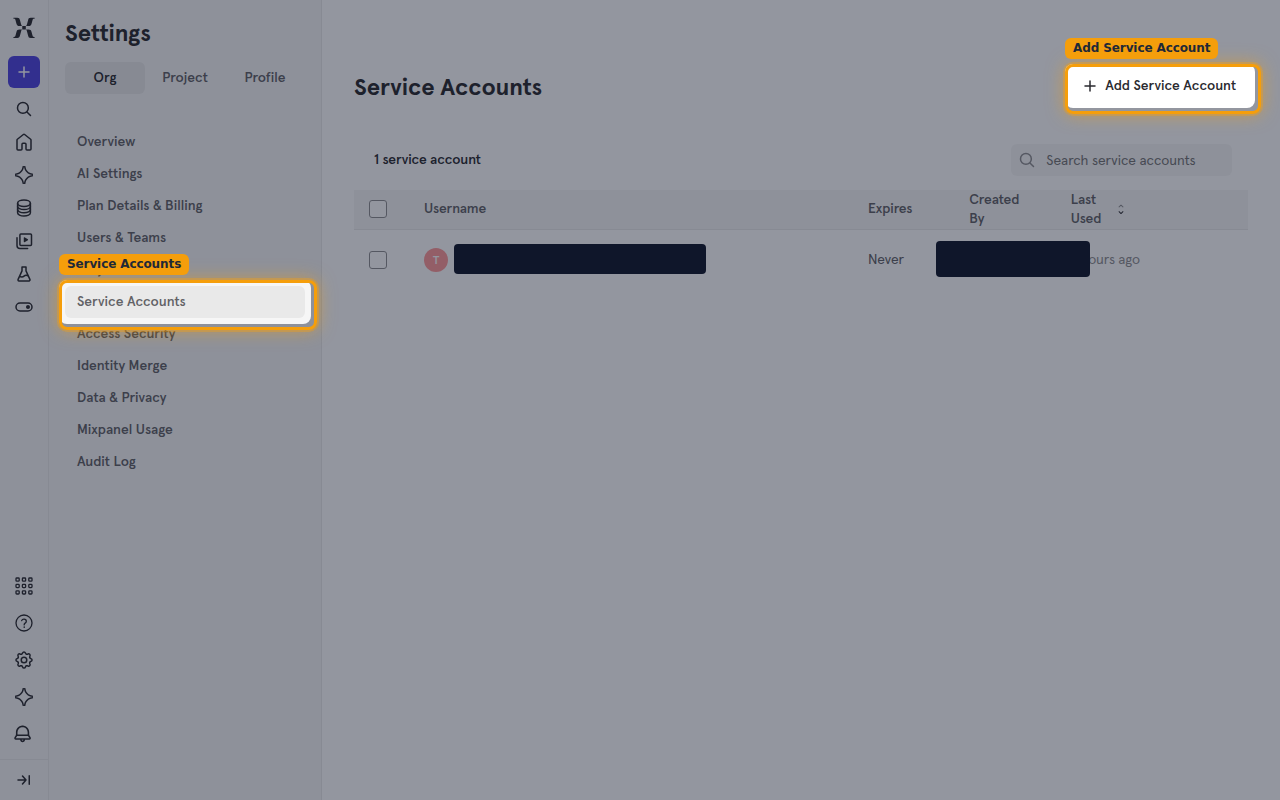Click Add Service Account button
Image resolution: width=1280 pixels, height=800 pixels.
pos(1161,87)
